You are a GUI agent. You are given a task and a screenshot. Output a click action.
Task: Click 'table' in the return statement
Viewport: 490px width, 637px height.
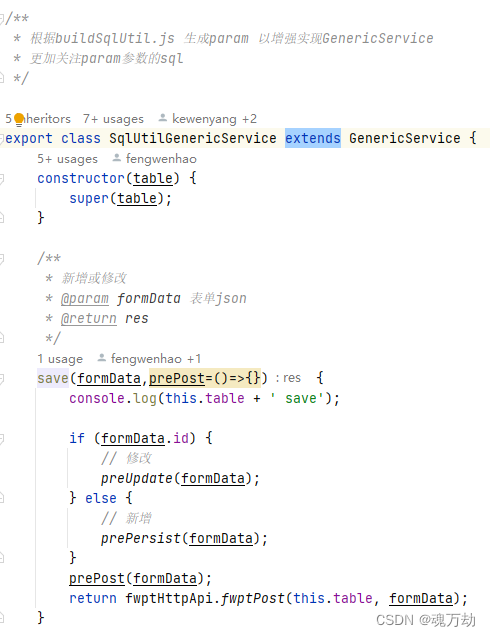353,598
